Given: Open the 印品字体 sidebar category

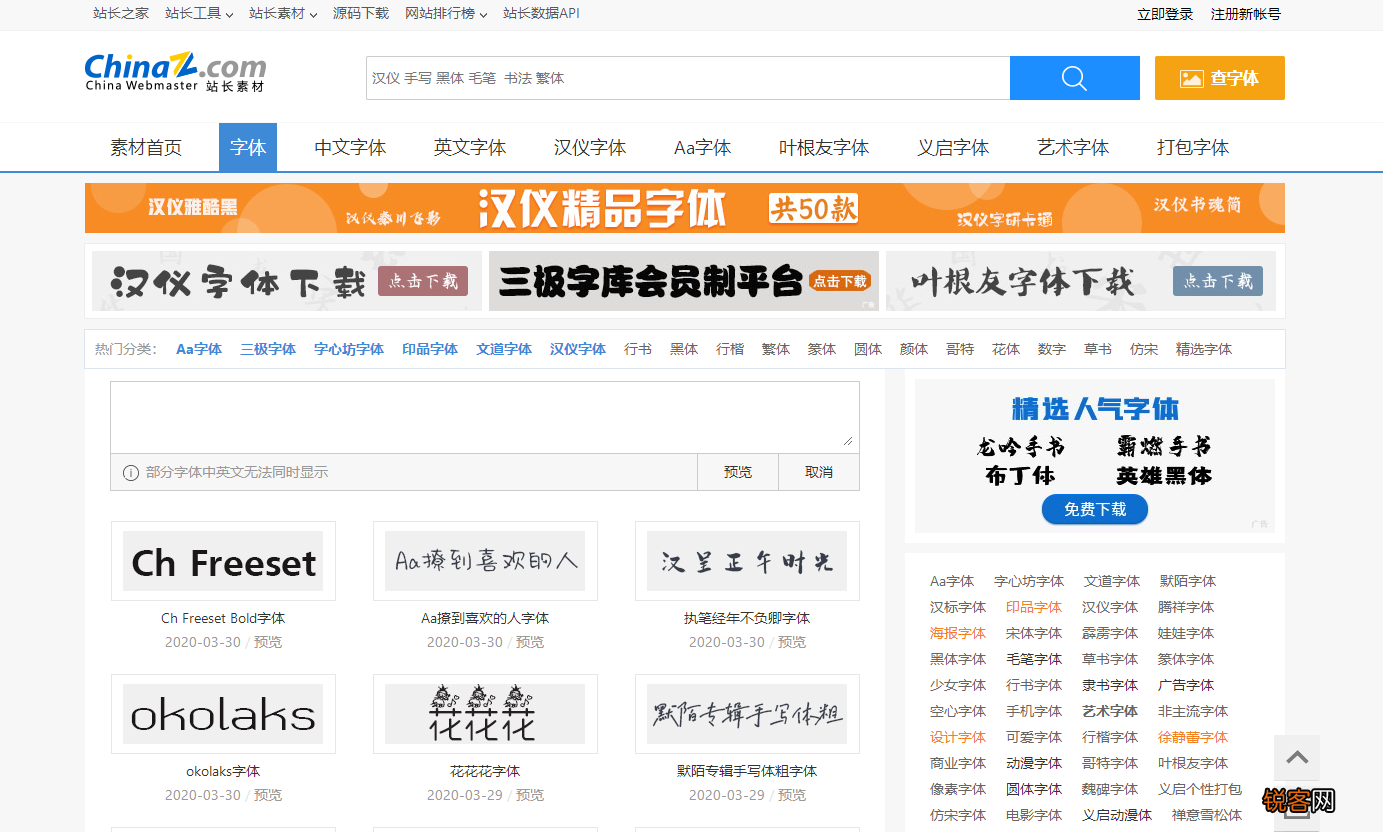Looking at the screenshot, I should pos(1034,607).
